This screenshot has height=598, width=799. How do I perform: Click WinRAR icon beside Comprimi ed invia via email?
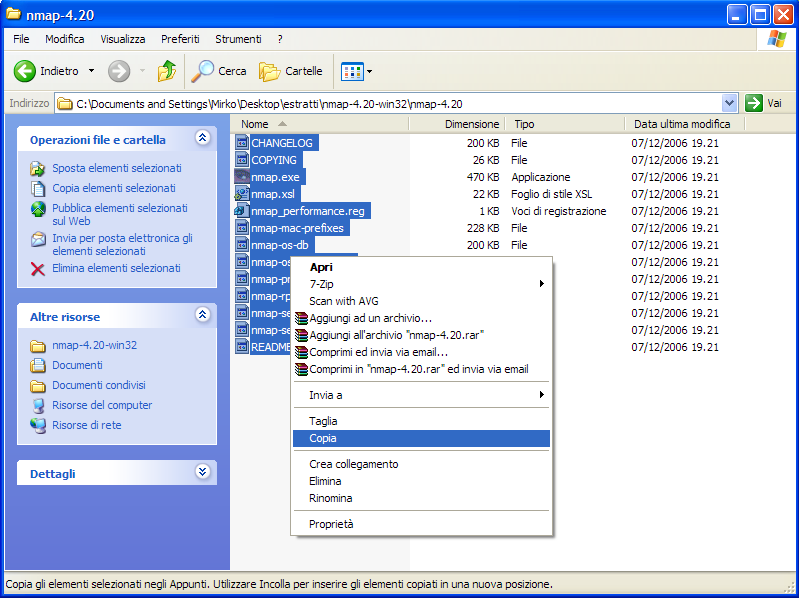(302, 352)
